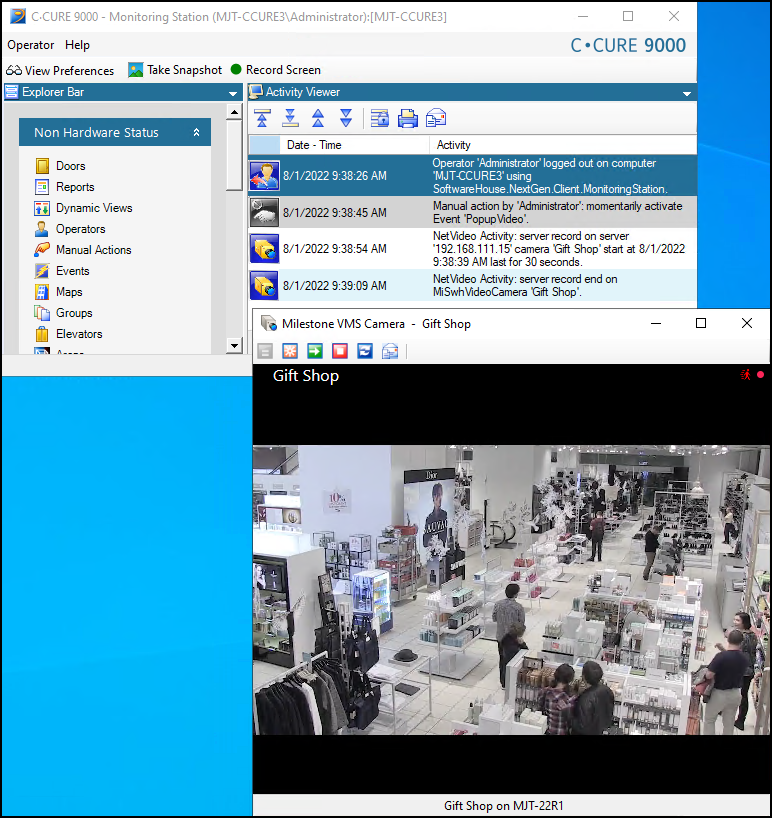The height and width of the screenshot is (818, 772).
Task: Select the Dynamic Views item
Action: click(94, 208)
